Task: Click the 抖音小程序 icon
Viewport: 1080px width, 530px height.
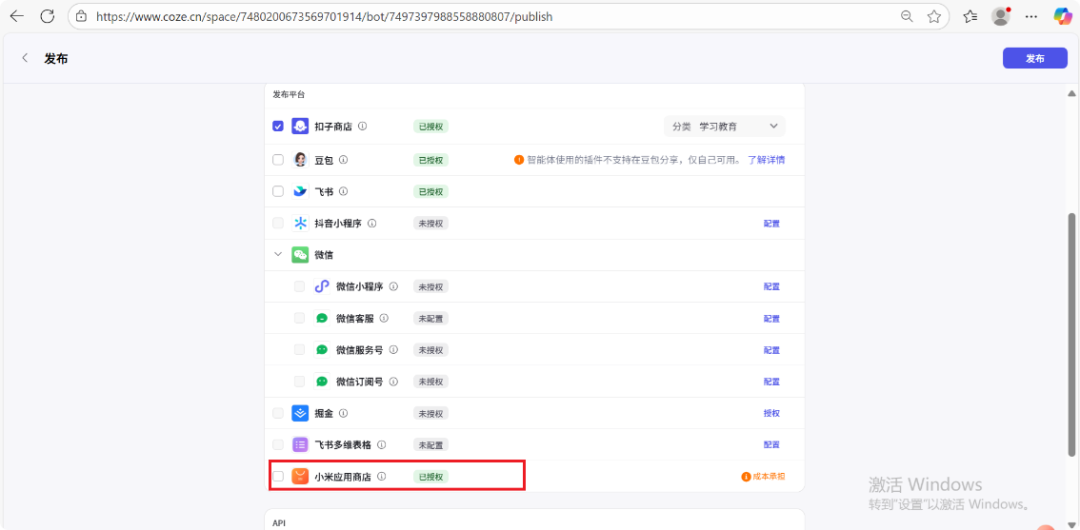Action: 300,223
